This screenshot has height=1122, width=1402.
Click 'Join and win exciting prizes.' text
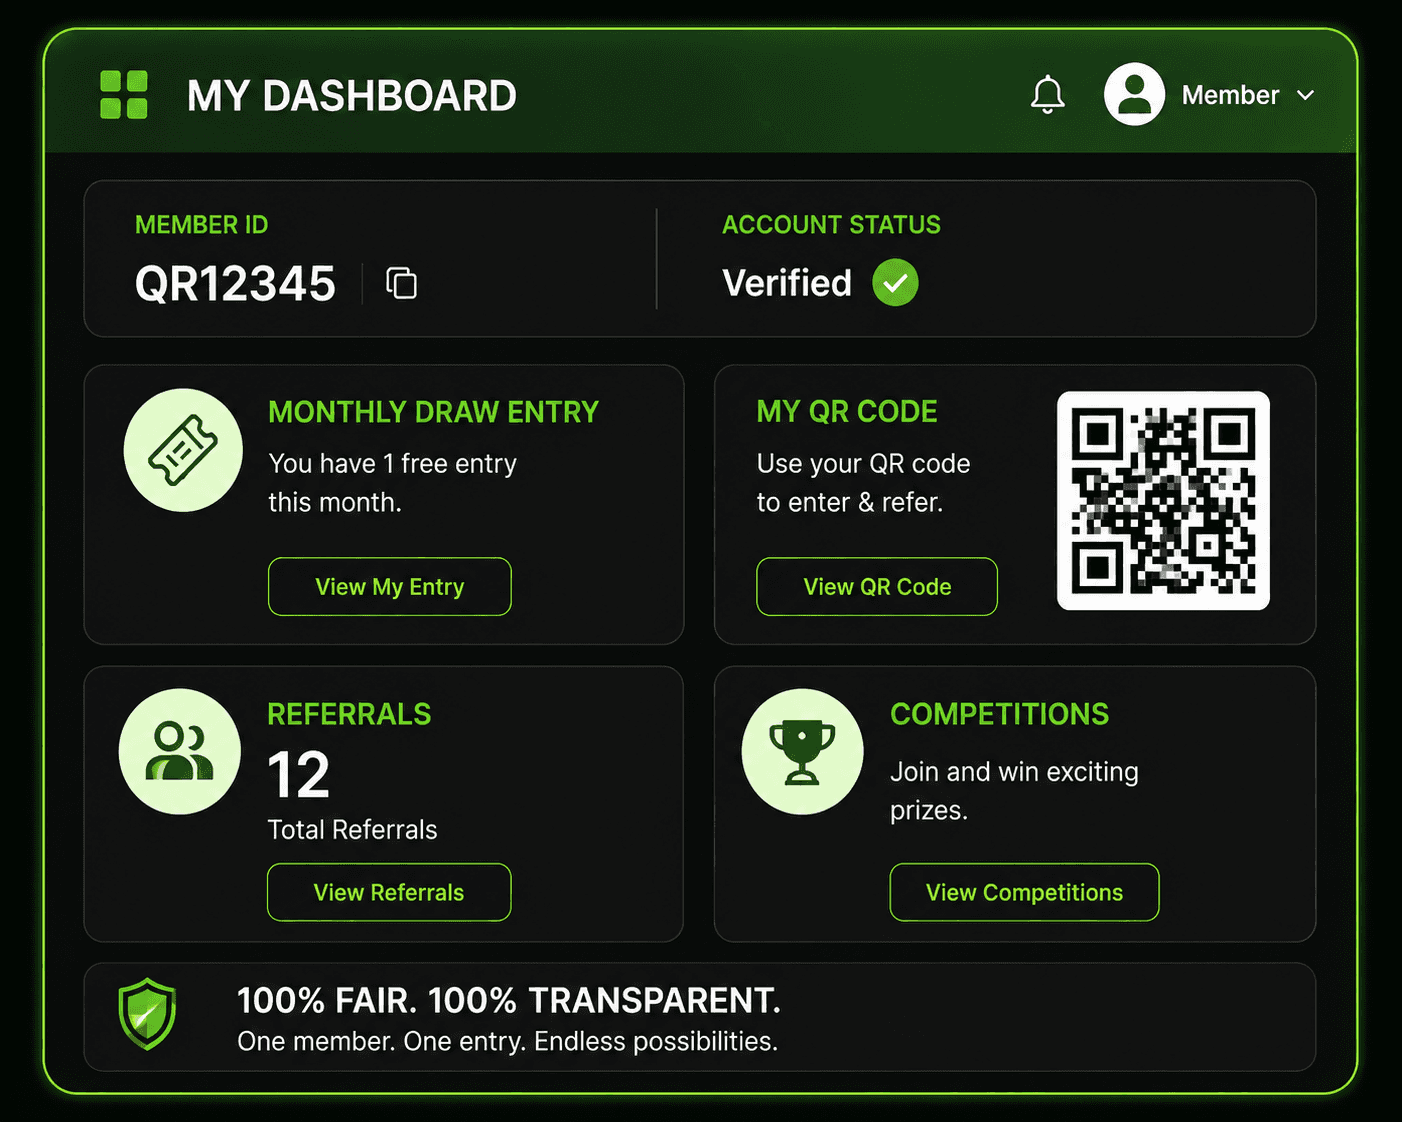click(1014, 791)
